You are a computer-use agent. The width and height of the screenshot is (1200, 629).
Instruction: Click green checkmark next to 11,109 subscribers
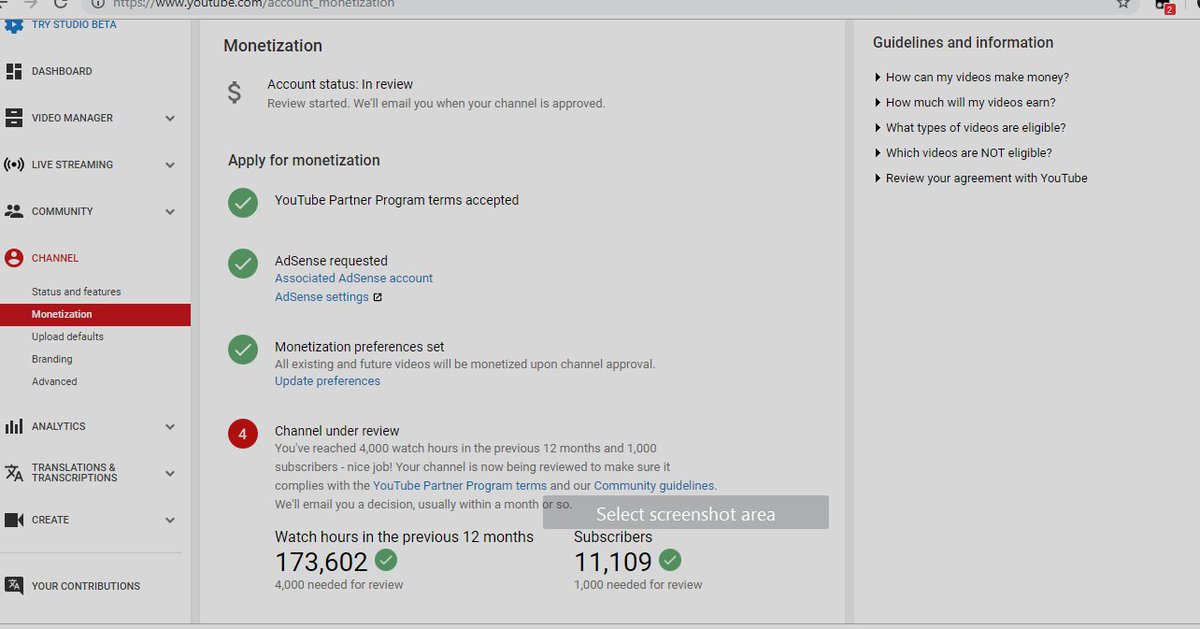point(670,560)
